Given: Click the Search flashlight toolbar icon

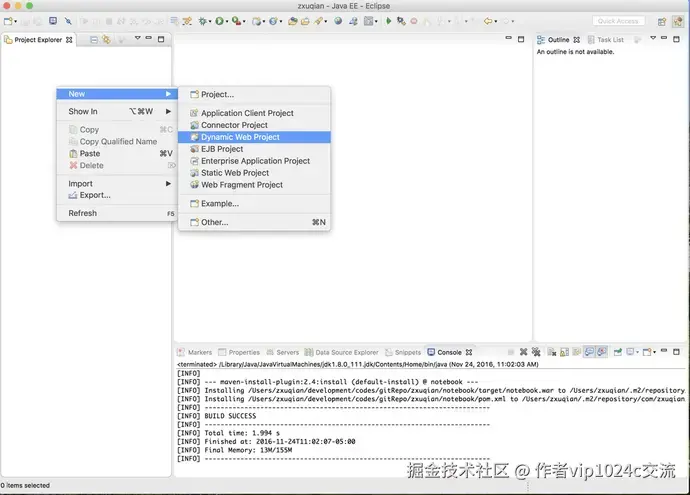Looking at the screenshot, I should pyautogui.click(x=318, y=21).
